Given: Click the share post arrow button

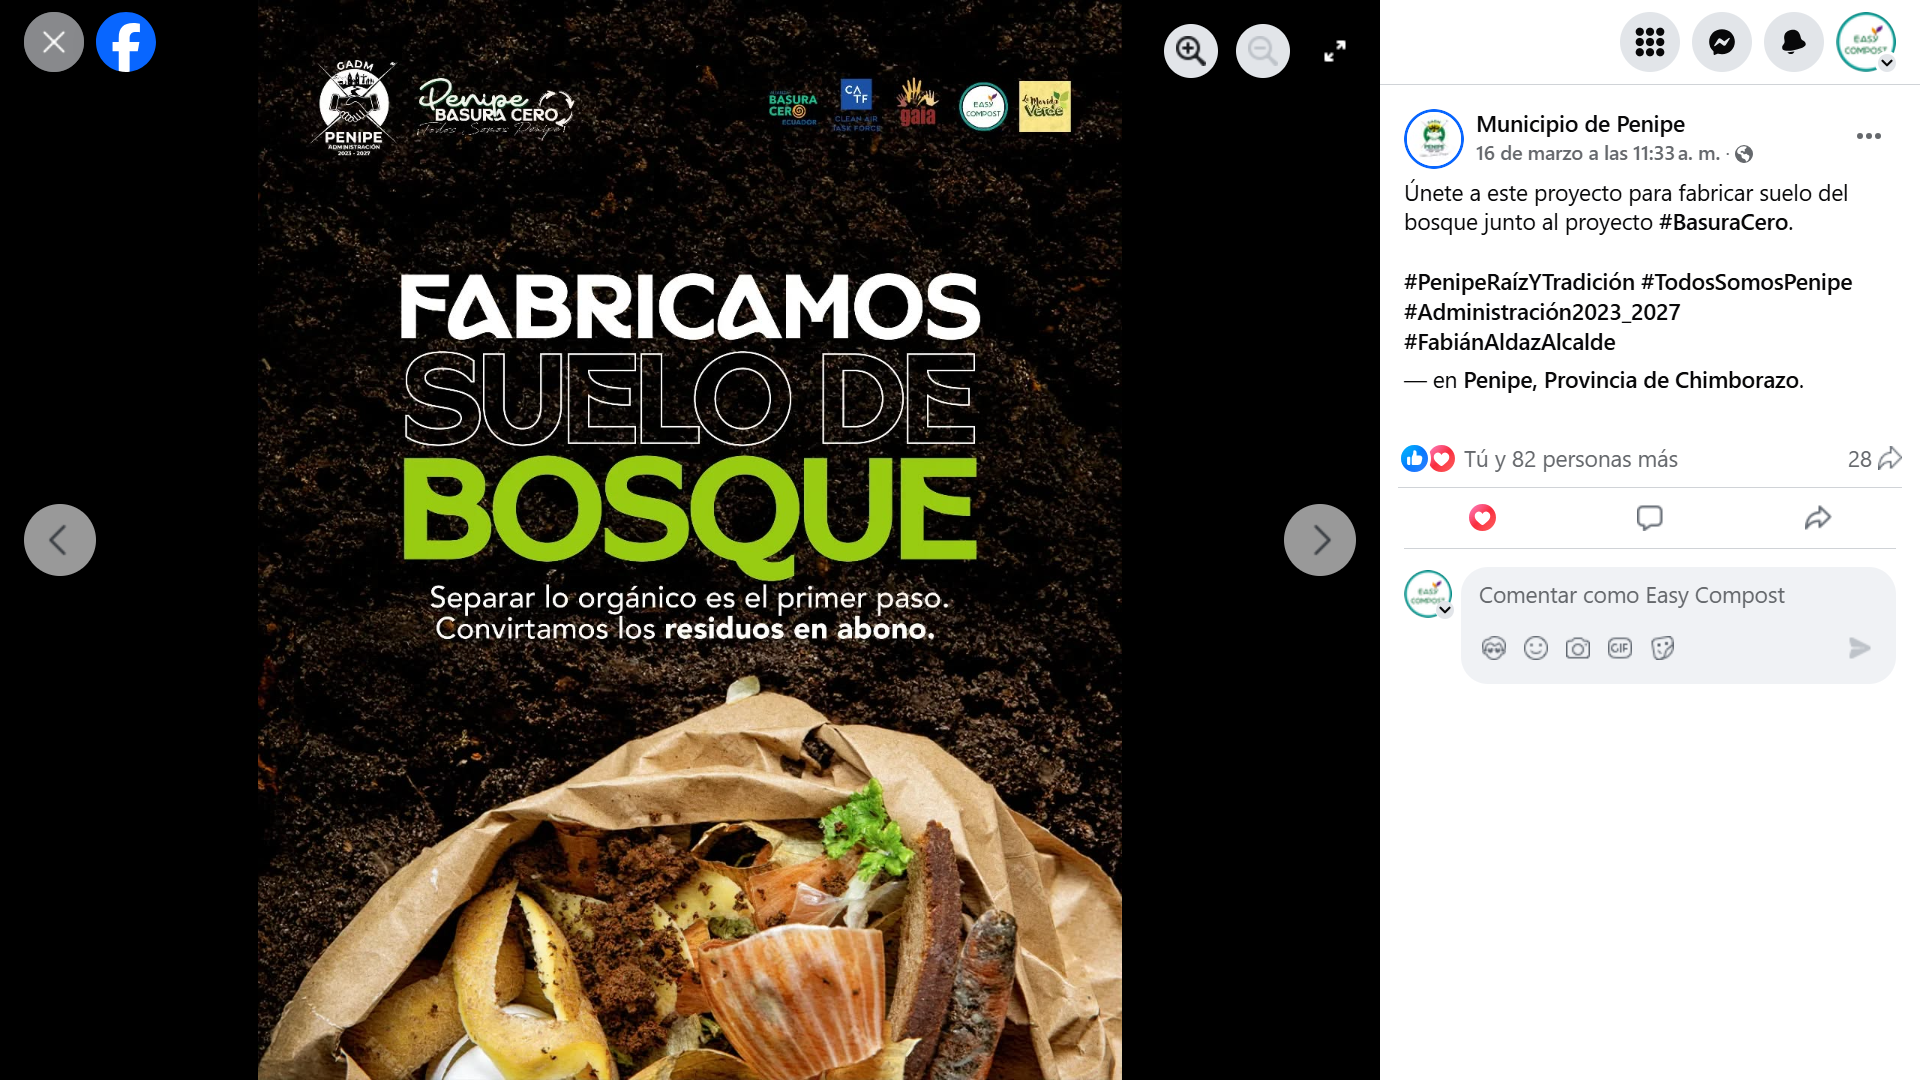Looking at the screenshot, I should point(1817,518).
